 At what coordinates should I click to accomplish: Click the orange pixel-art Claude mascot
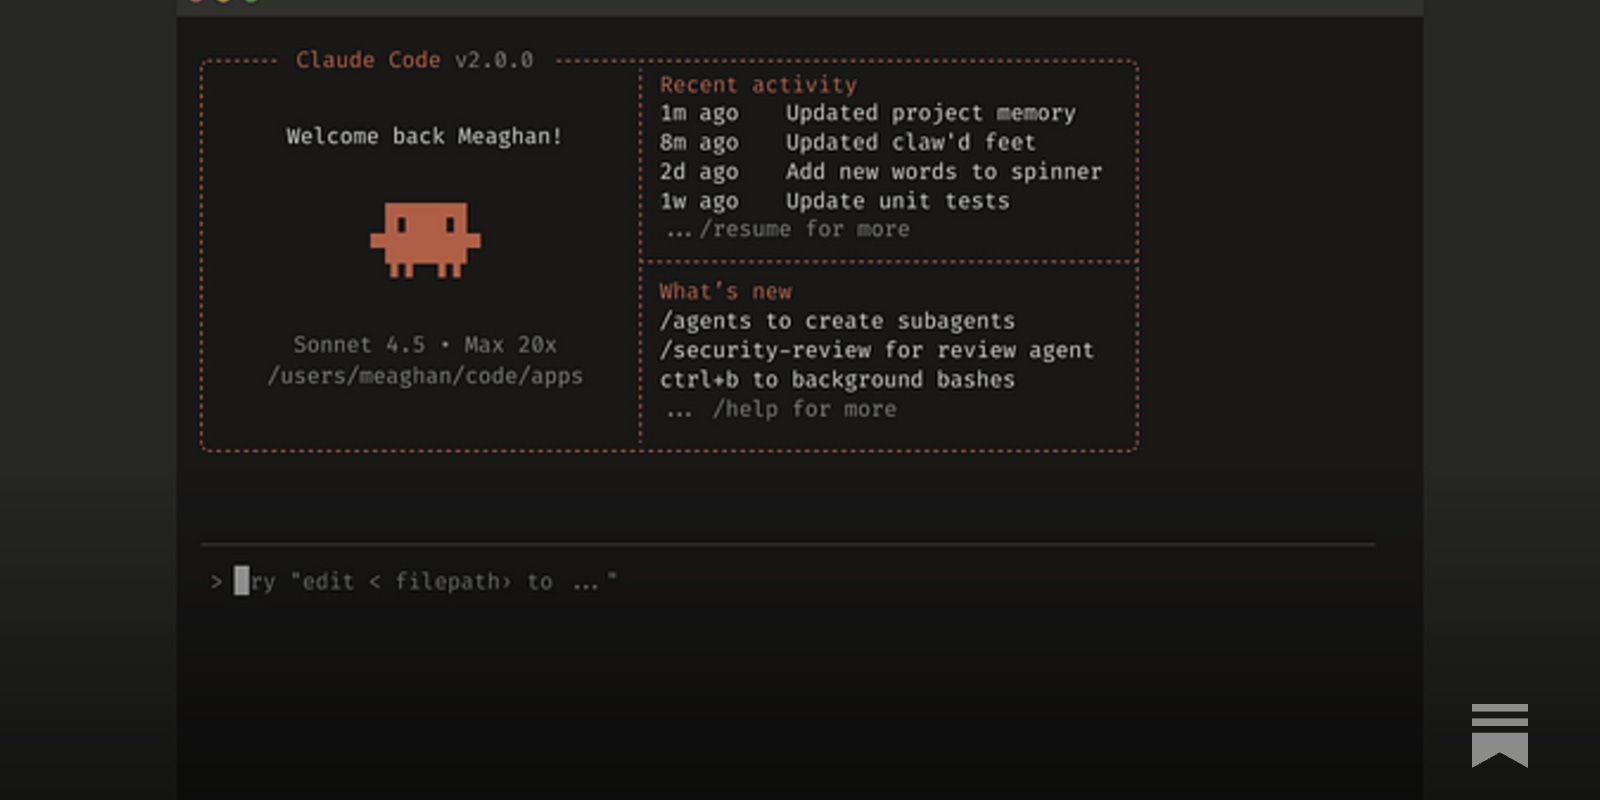tap(425, 240)
